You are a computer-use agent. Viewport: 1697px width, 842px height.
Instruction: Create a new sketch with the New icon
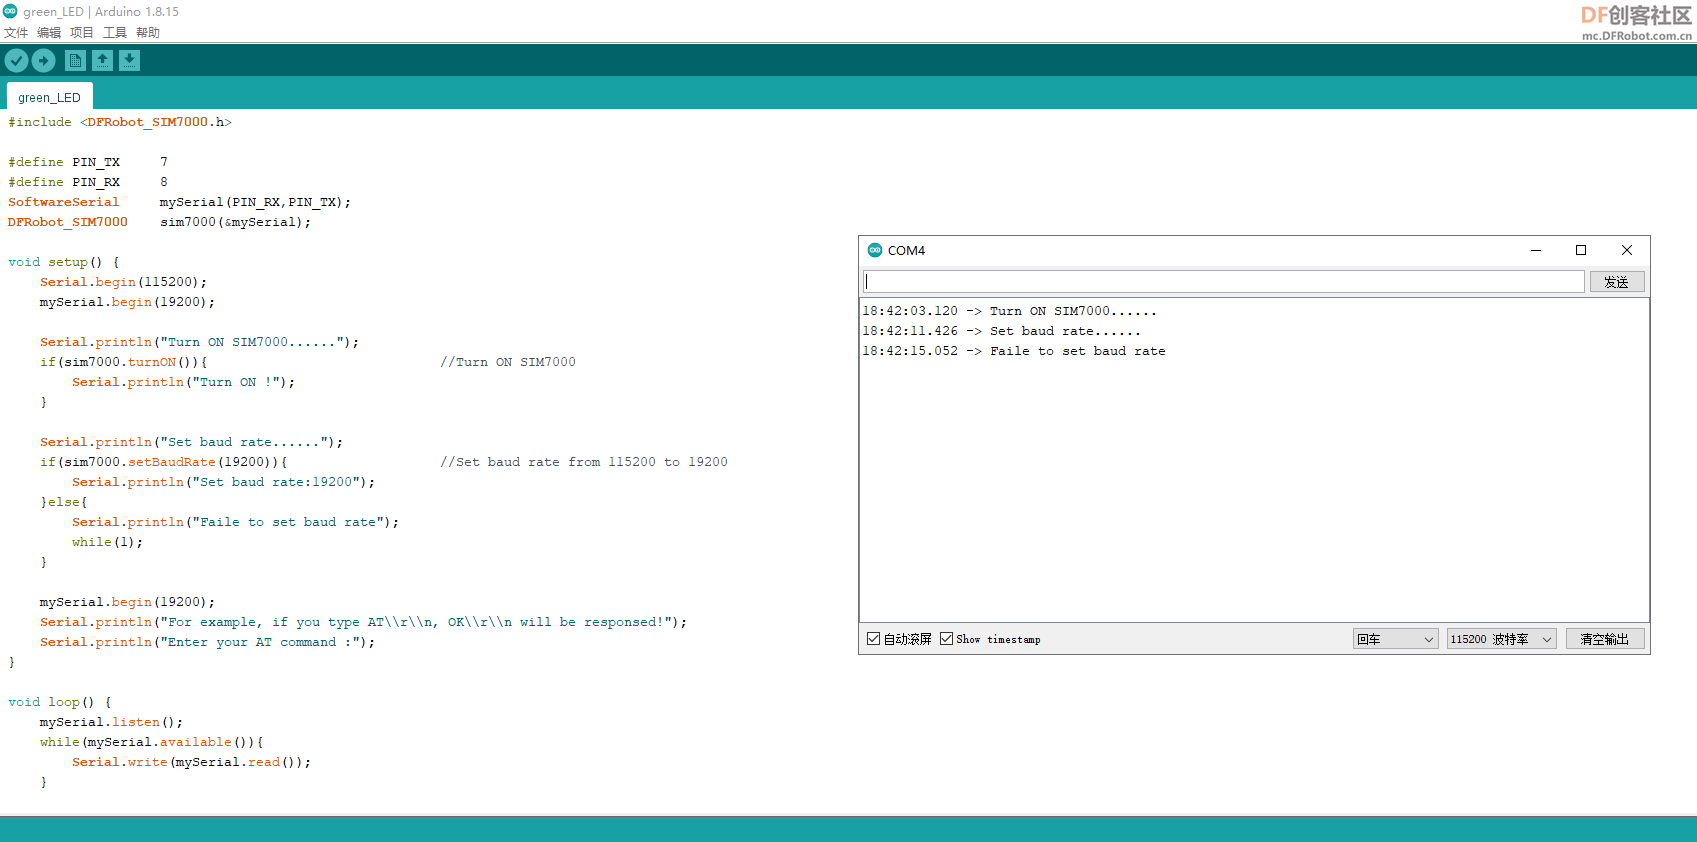tap(75, 61)
